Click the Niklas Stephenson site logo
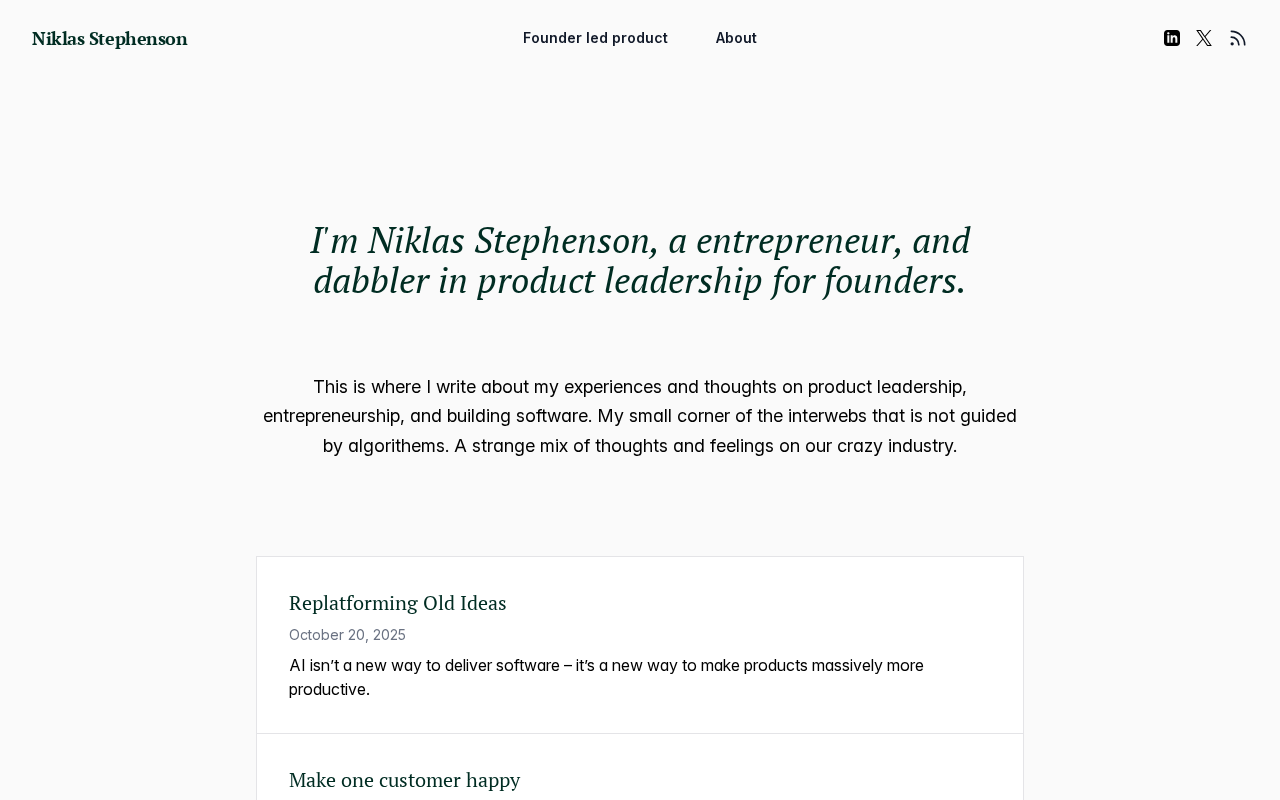The image size is (1280, 800). click(110, 39)
